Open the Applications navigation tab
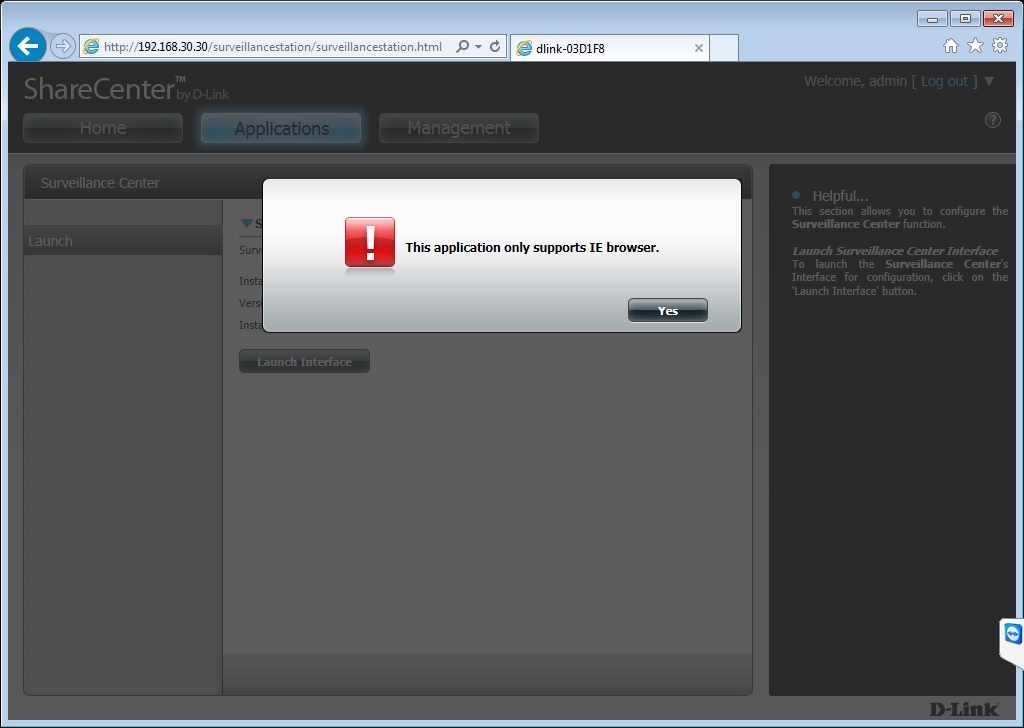The height and width of the screenshot is (728, 1024). (281, 128)
